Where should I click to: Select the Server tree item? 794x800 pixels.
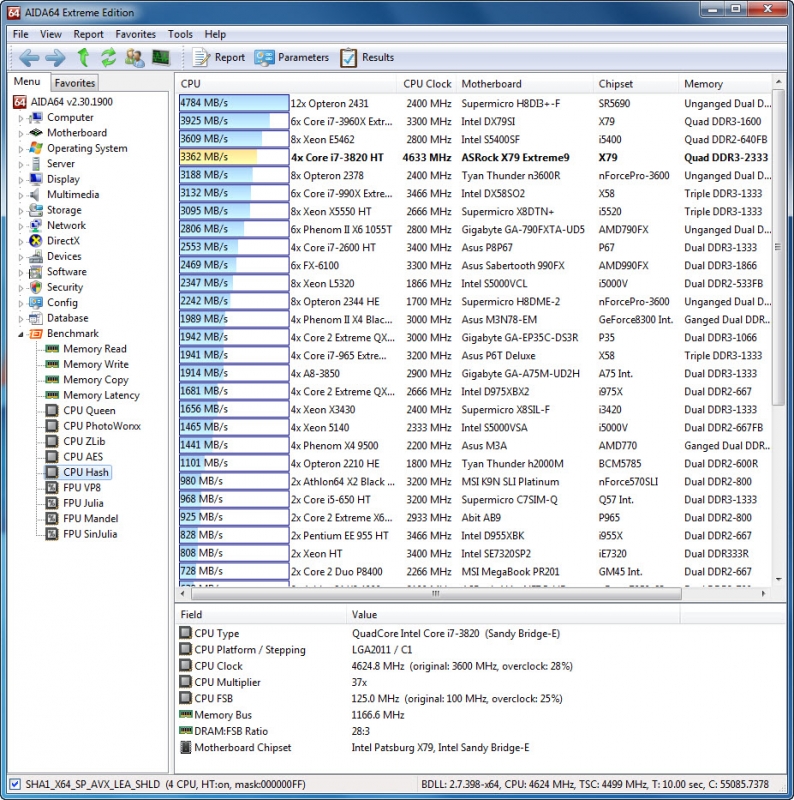pos(60,164)
